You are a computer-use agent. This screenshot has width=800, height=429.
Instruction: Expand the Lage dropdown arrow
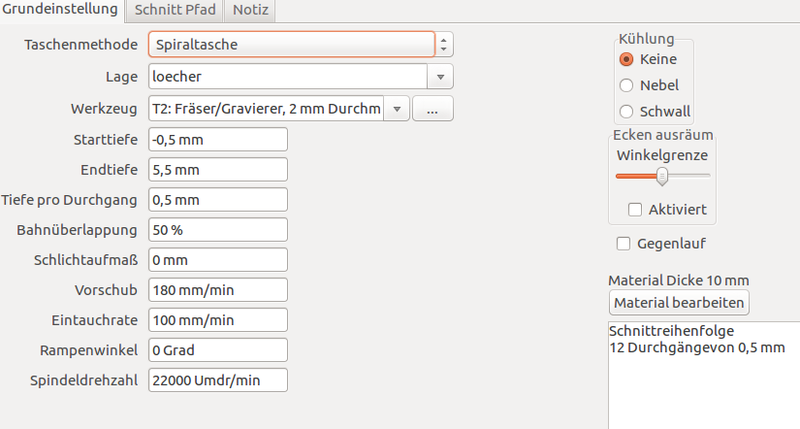441,76
